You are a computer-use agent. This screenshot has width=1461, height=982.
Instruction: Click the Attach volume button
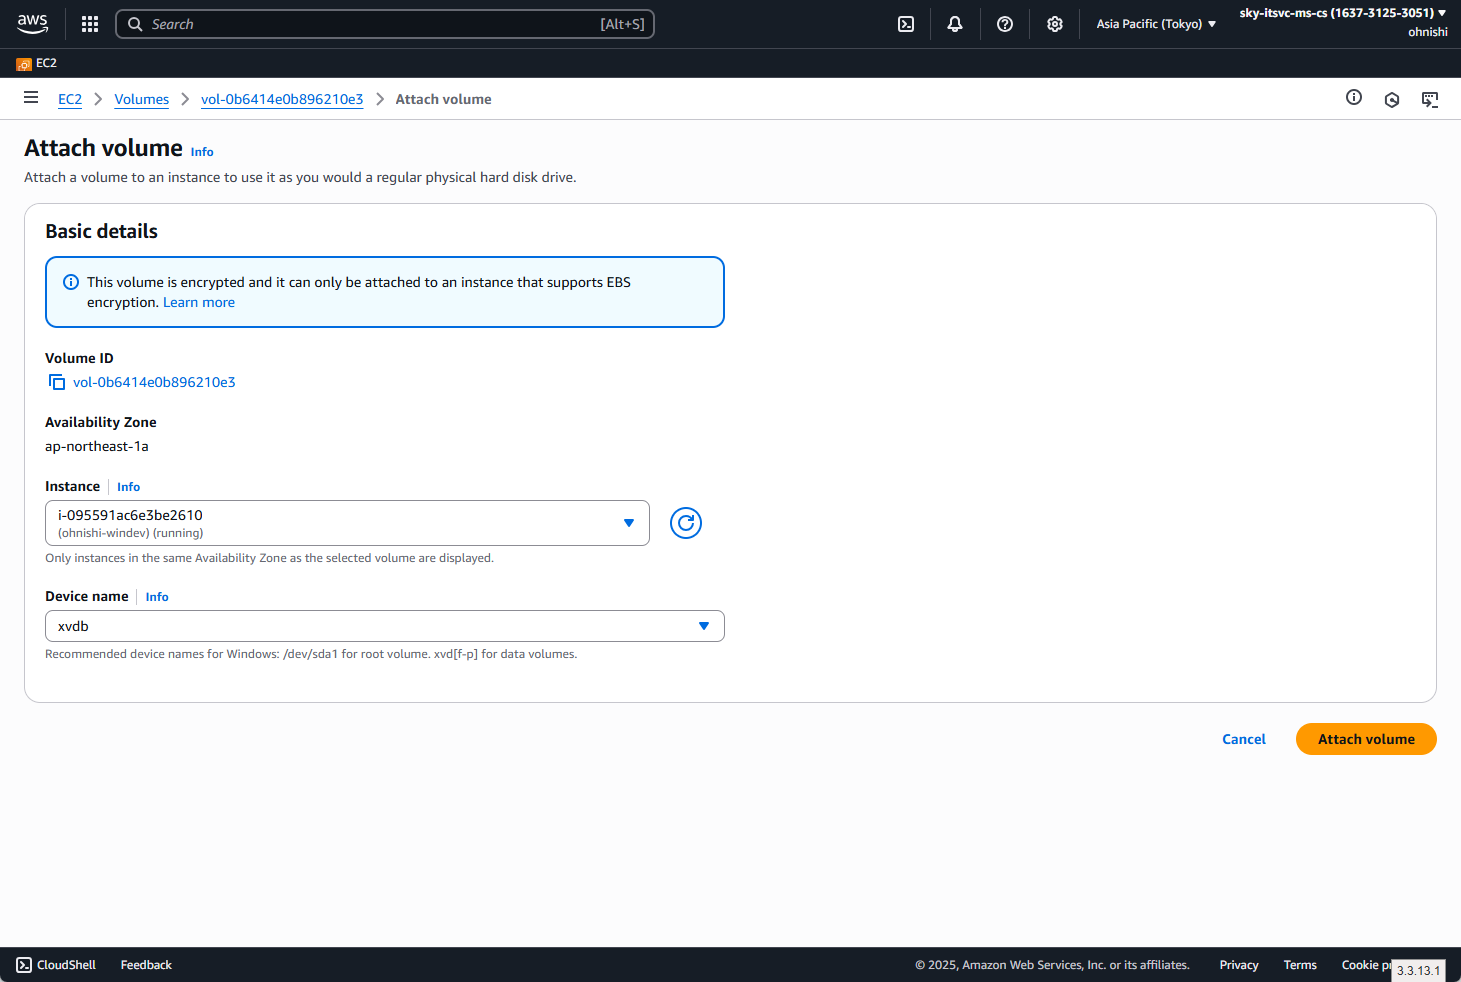(x=1366, y=739)
